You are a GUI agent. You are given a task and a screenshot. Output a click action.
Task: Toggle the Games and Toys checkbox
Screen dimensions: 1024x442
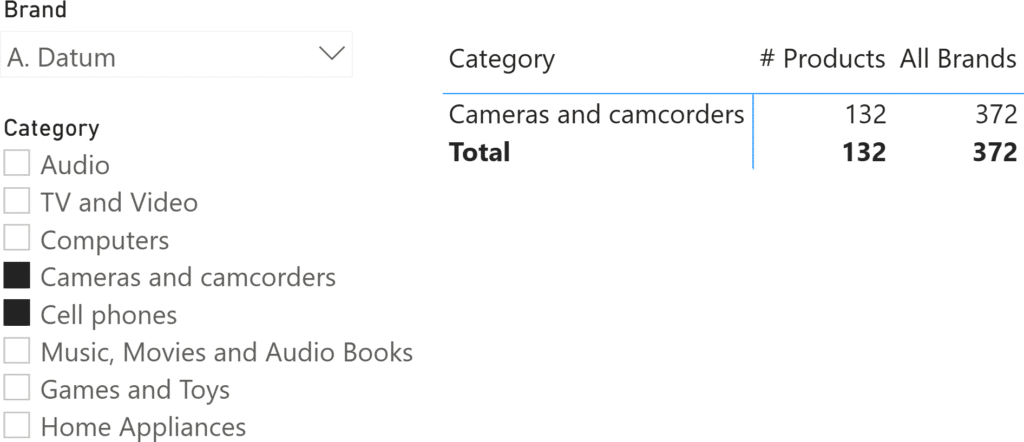coord(17,389)
